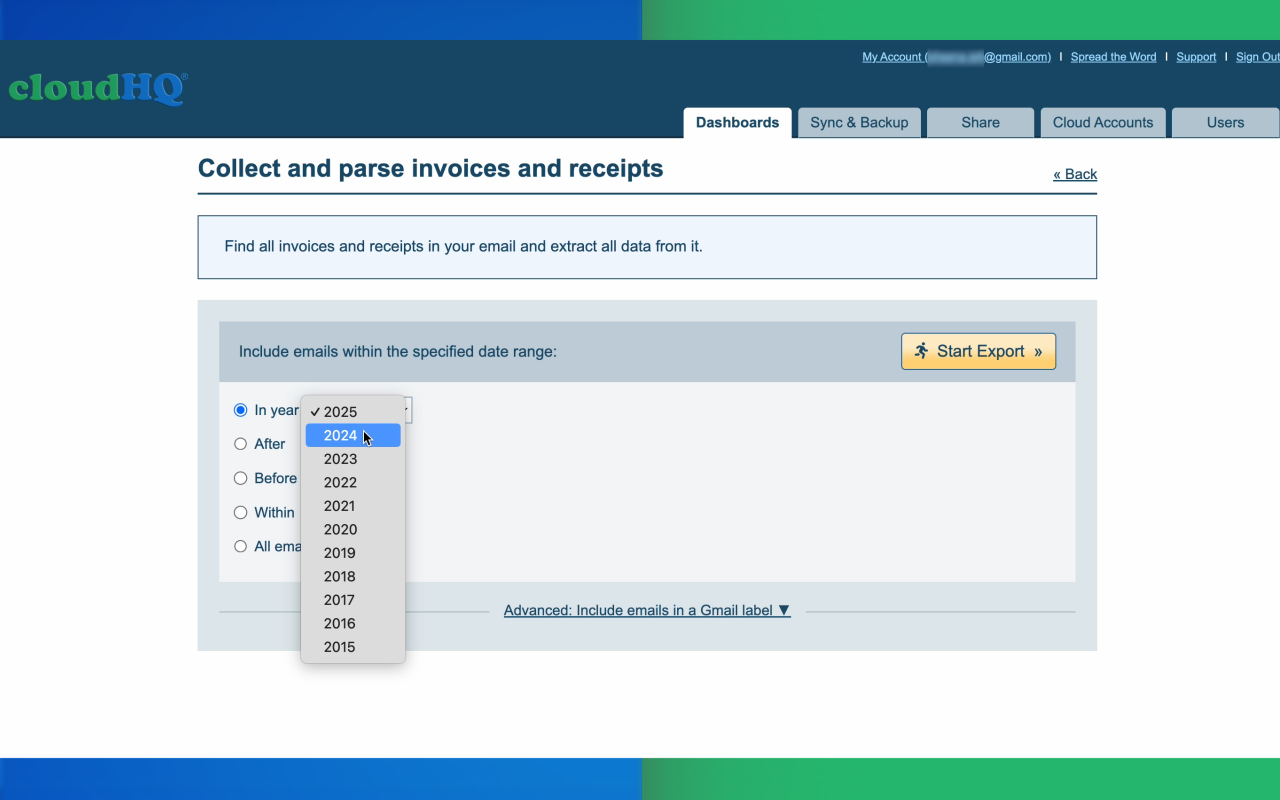Open the My Account link
Image resolution: width=1280 pixels, height=800 pixels.
(x=957, y=57)
